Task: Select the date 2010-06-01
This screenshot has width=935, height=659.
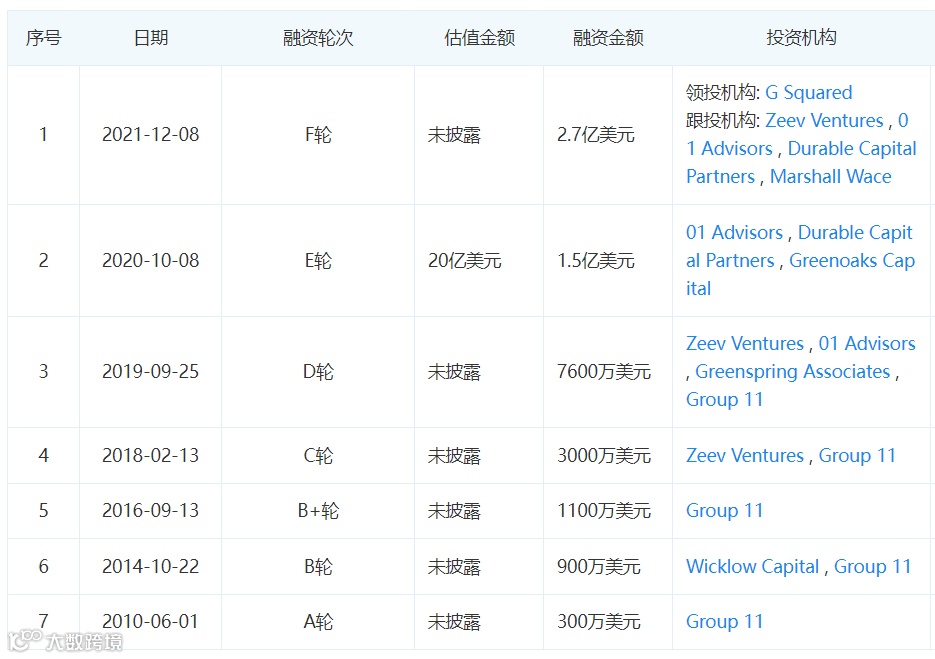Action: [x=150, y=621]
